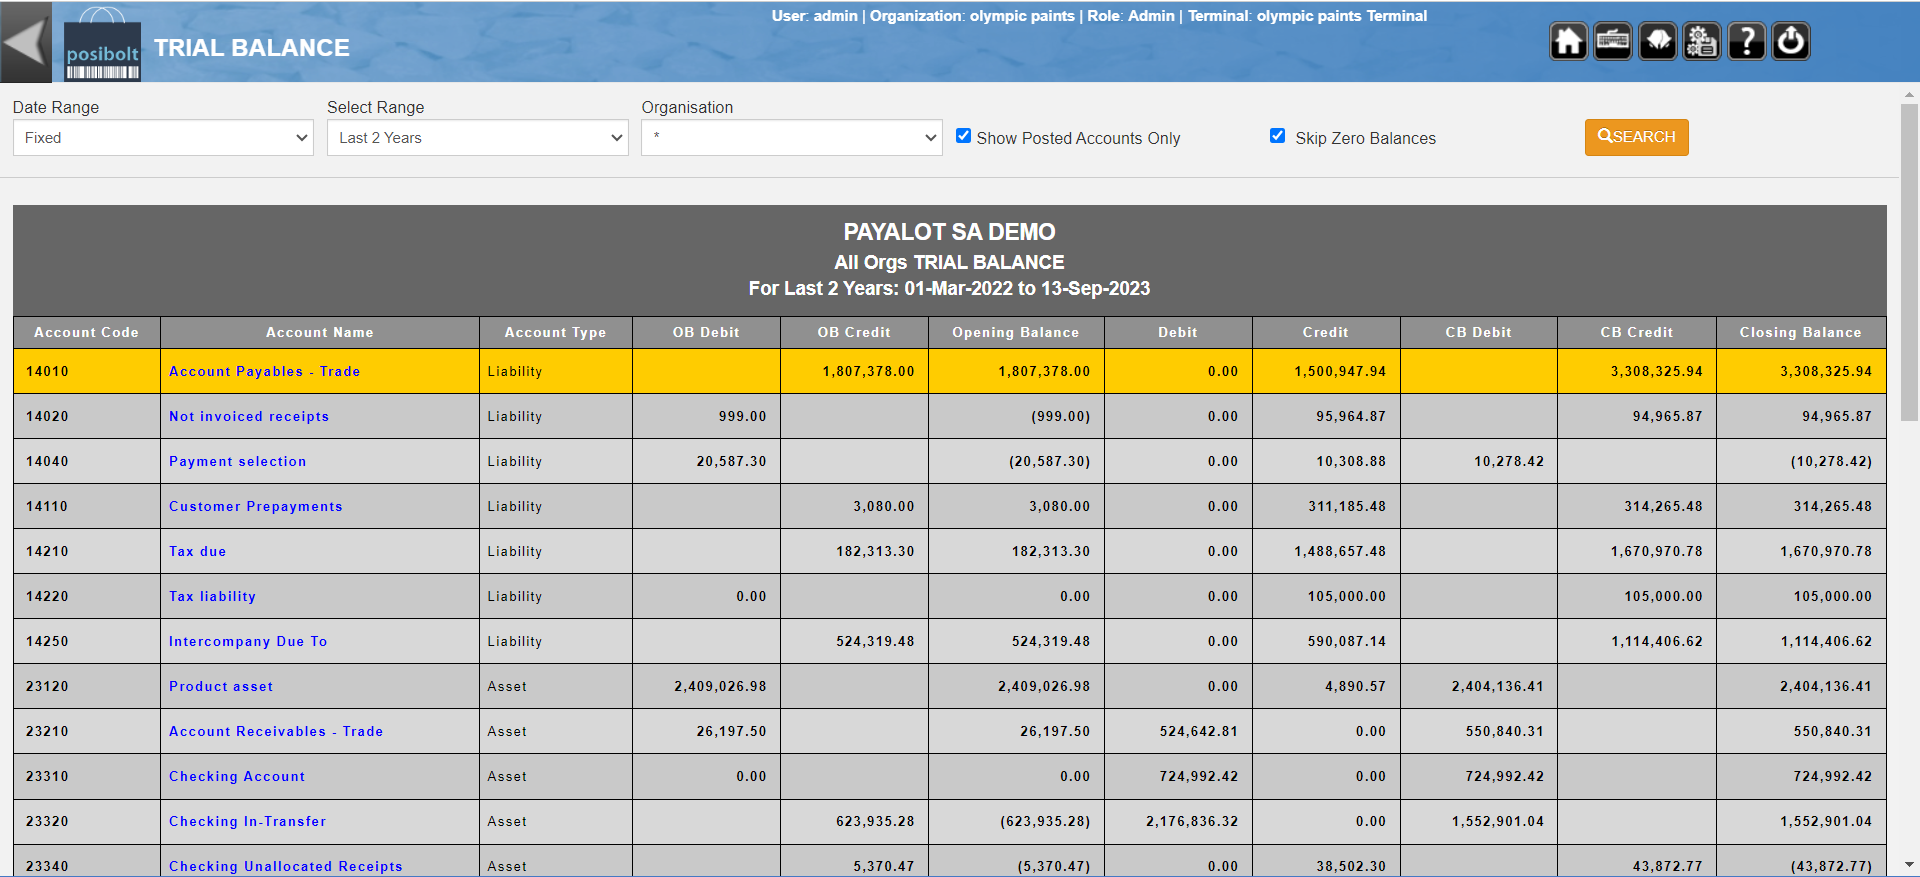This screenshot has height=877, width=1920.
Task: Click the orange SEARCH button
Action: [x=1636, y=137]
